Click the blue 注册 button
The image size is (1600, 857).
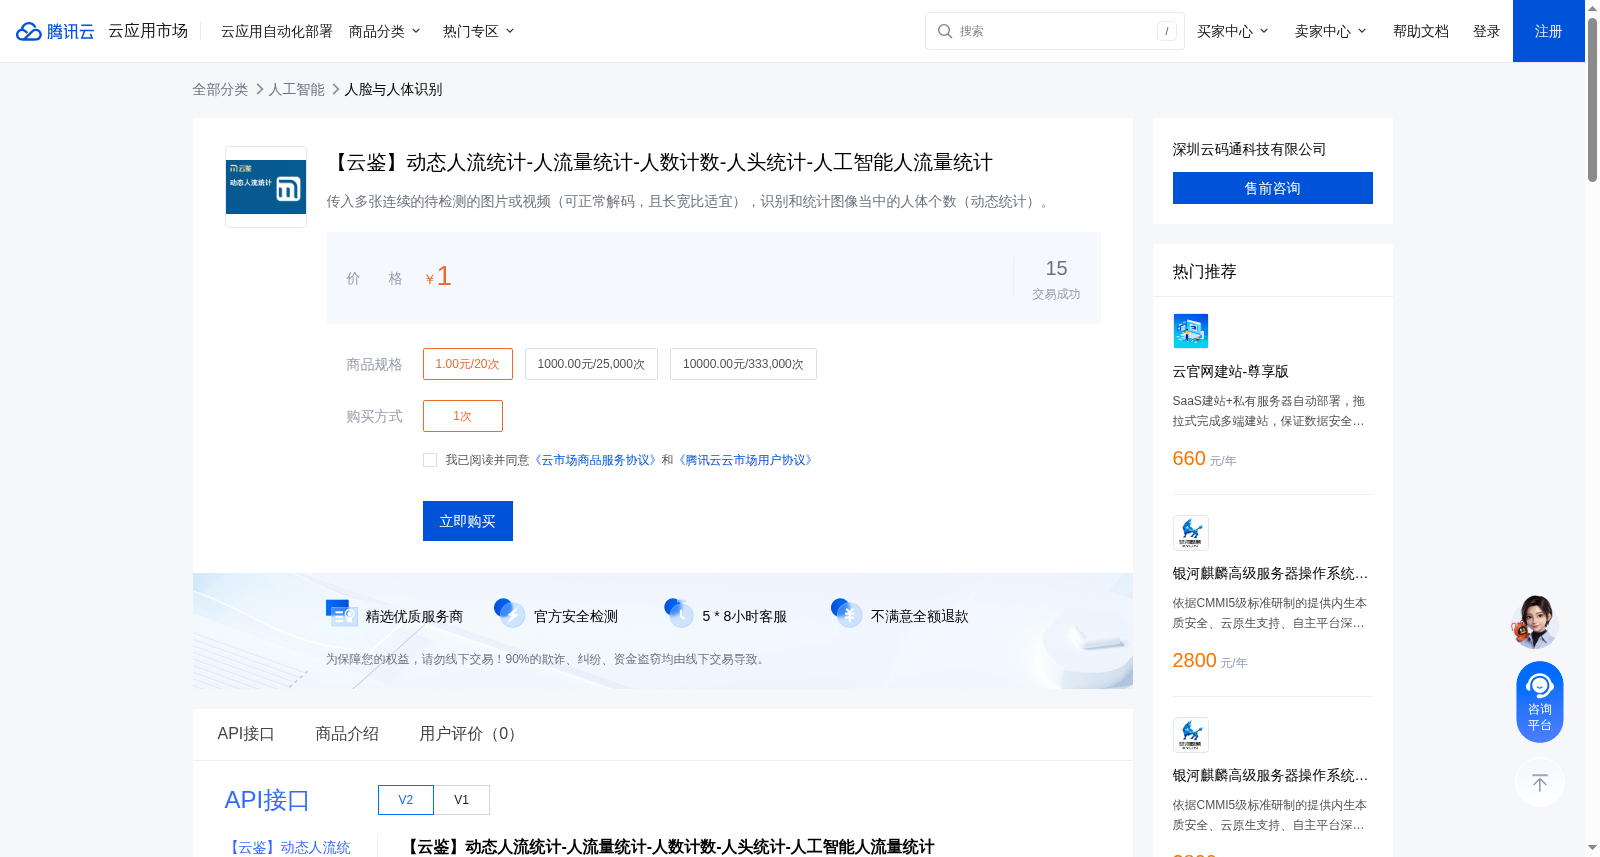point(1549,31)
